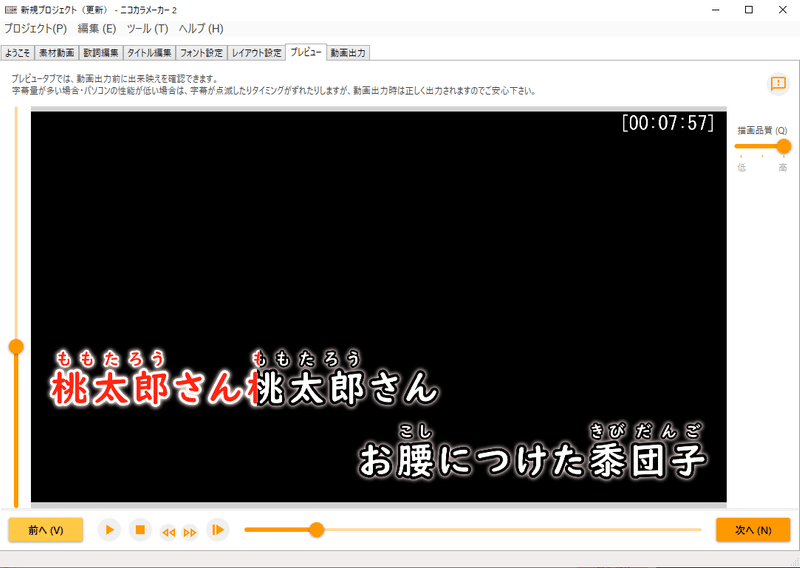Screen dimensions: 800x568
Task: Open the ツール (T) menu
Action: click(x=147, y=29)
